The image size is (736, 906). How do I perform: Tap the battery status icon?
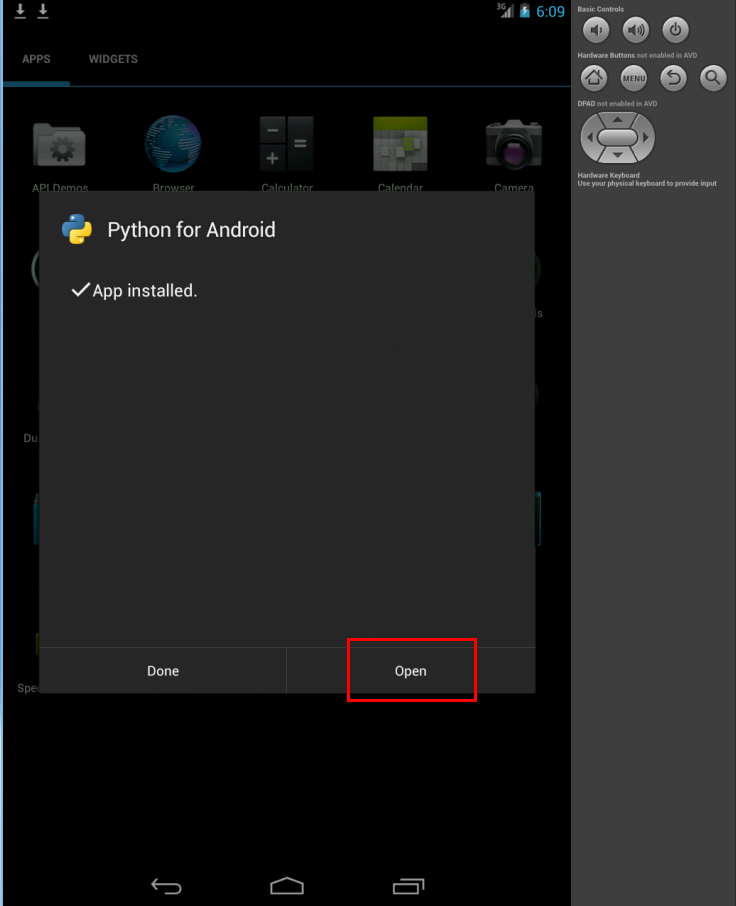point(525,11)
